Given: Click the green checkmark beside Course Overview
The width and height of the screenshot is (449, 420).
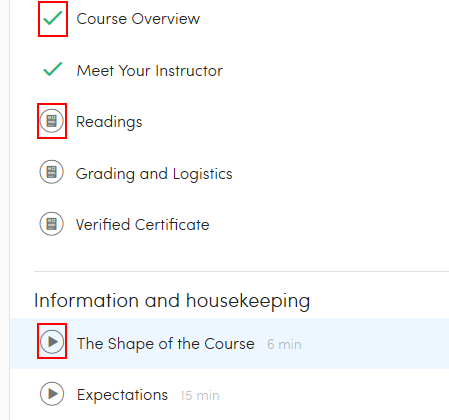Looking at the screenshot, I should tap(53, 18).
